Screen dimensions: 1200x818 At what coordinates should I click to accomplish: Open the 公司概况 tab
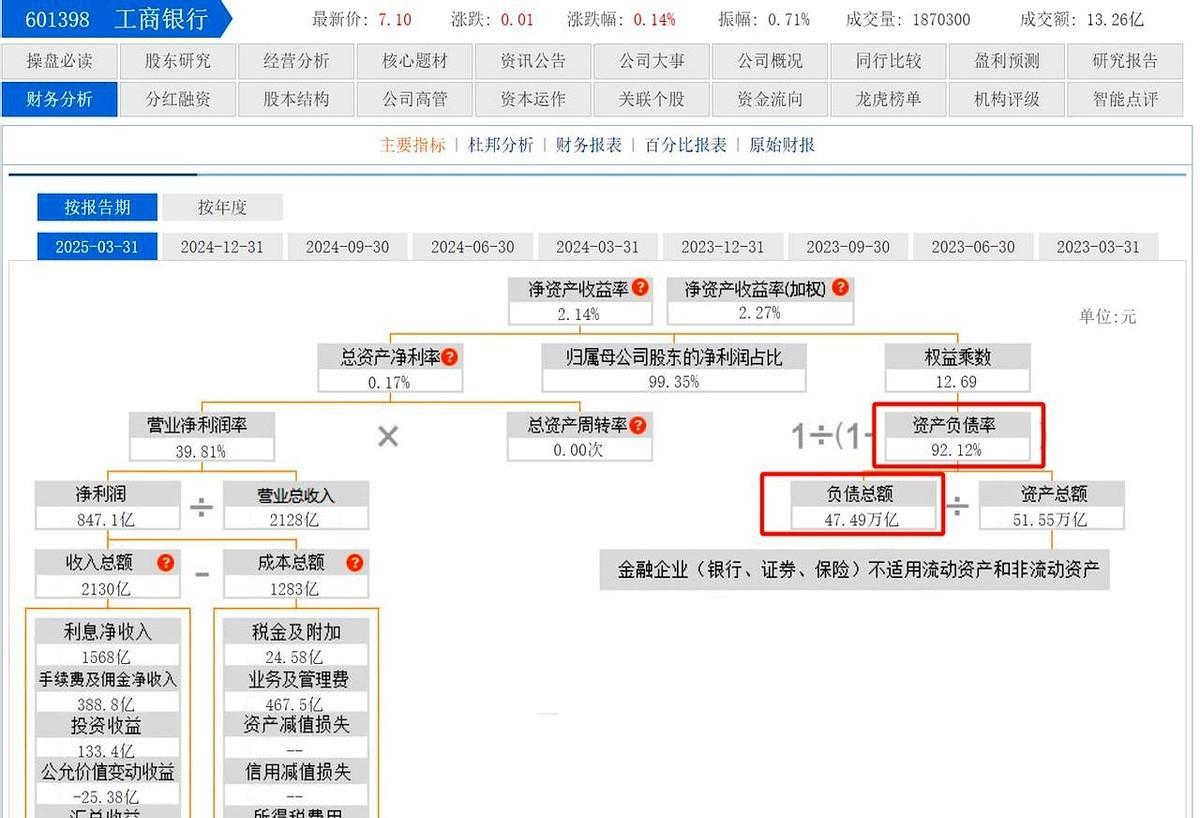coord(770,62)
